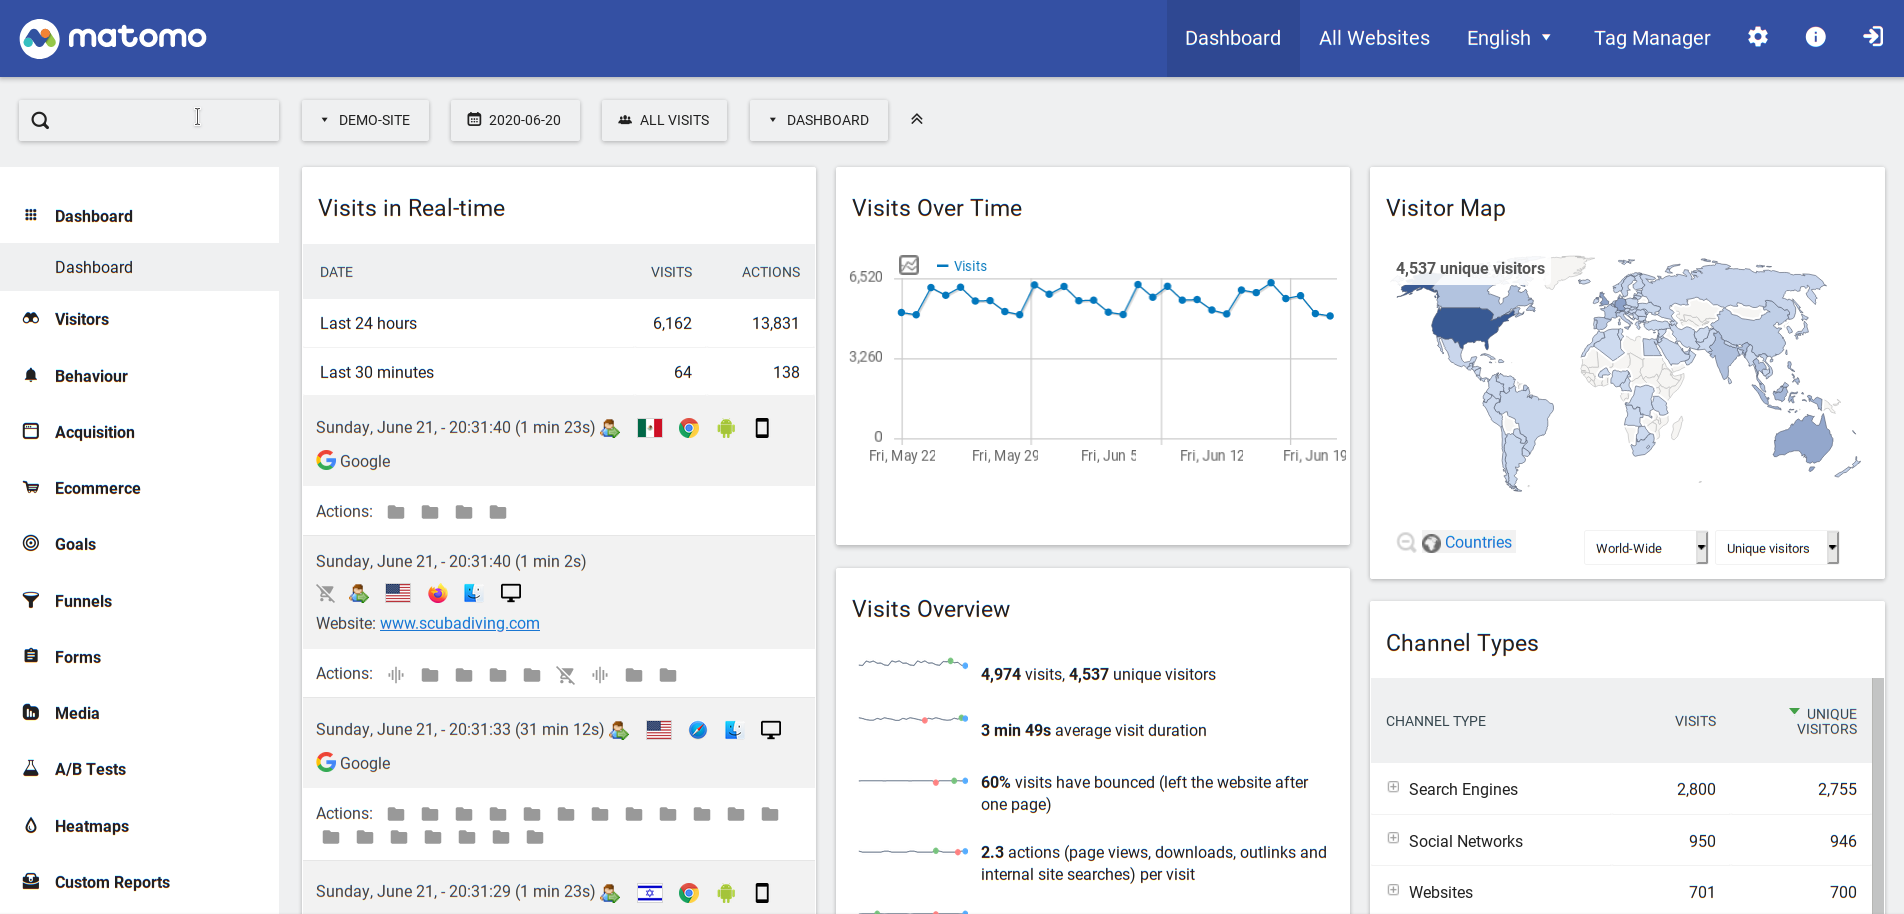Screen dimensions: 1904x914
Task: Click the Heatmaps flame icon
Action: coord(31,825)
